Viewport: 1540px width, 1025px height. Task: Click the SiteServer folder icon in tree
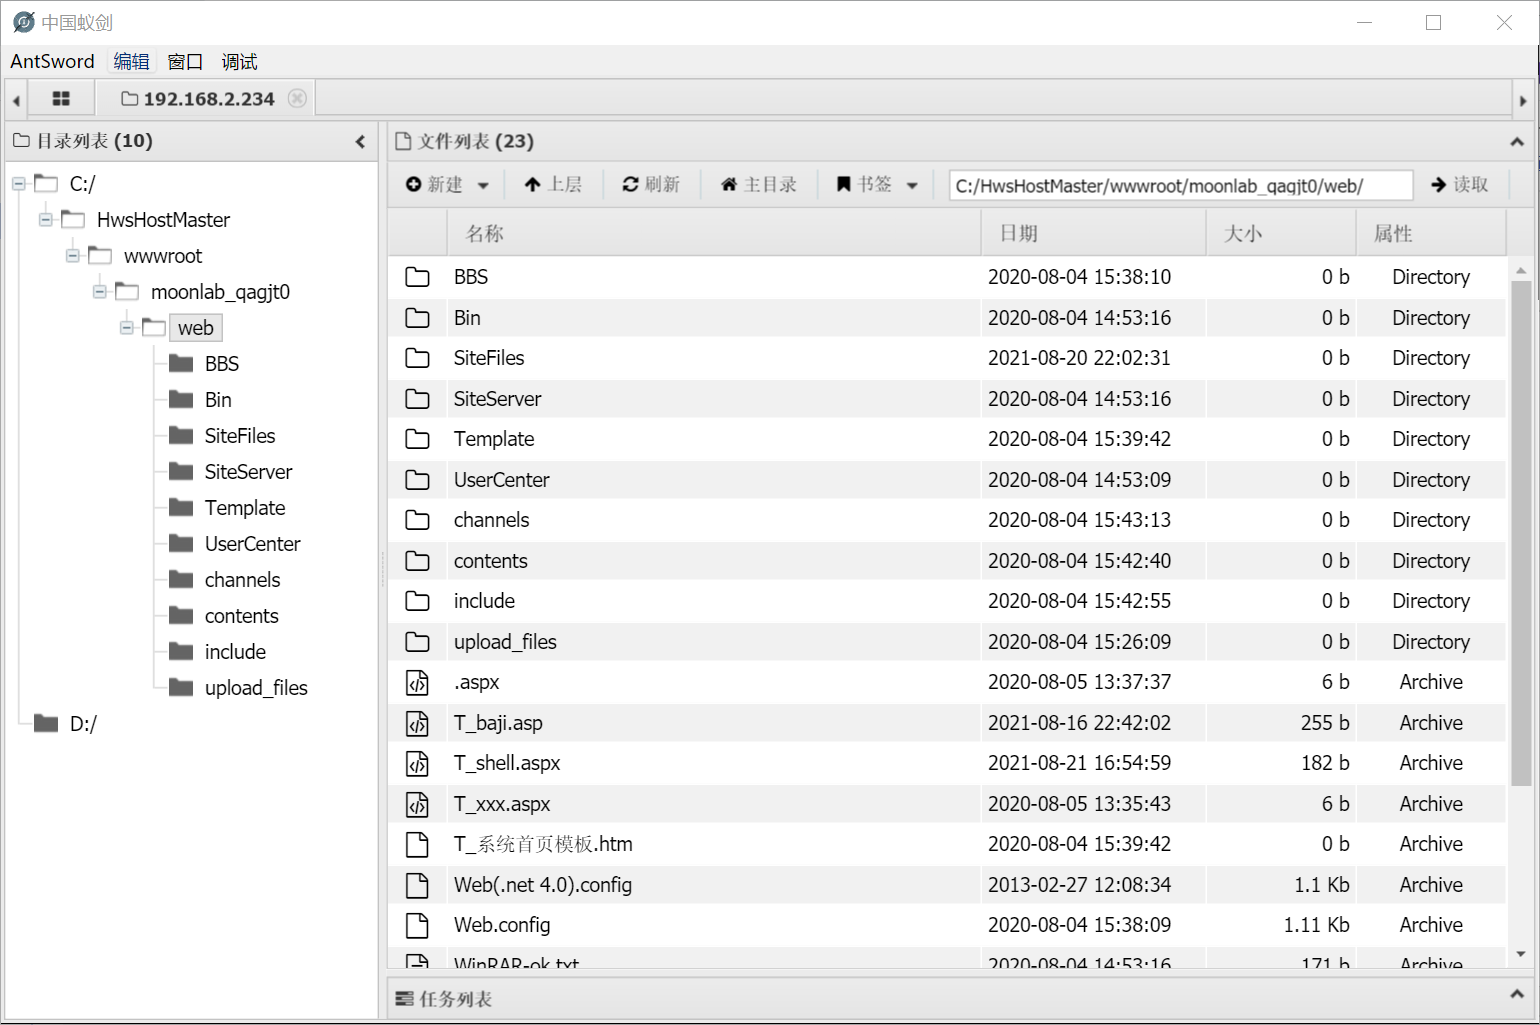[x=181, y=472]
